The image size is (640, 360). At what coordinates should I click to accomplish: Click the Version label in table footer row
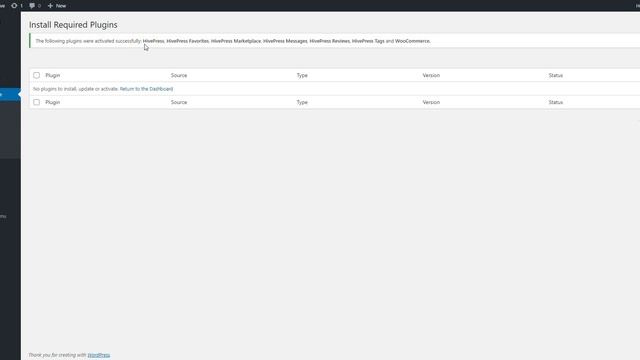tap(431, 102)
